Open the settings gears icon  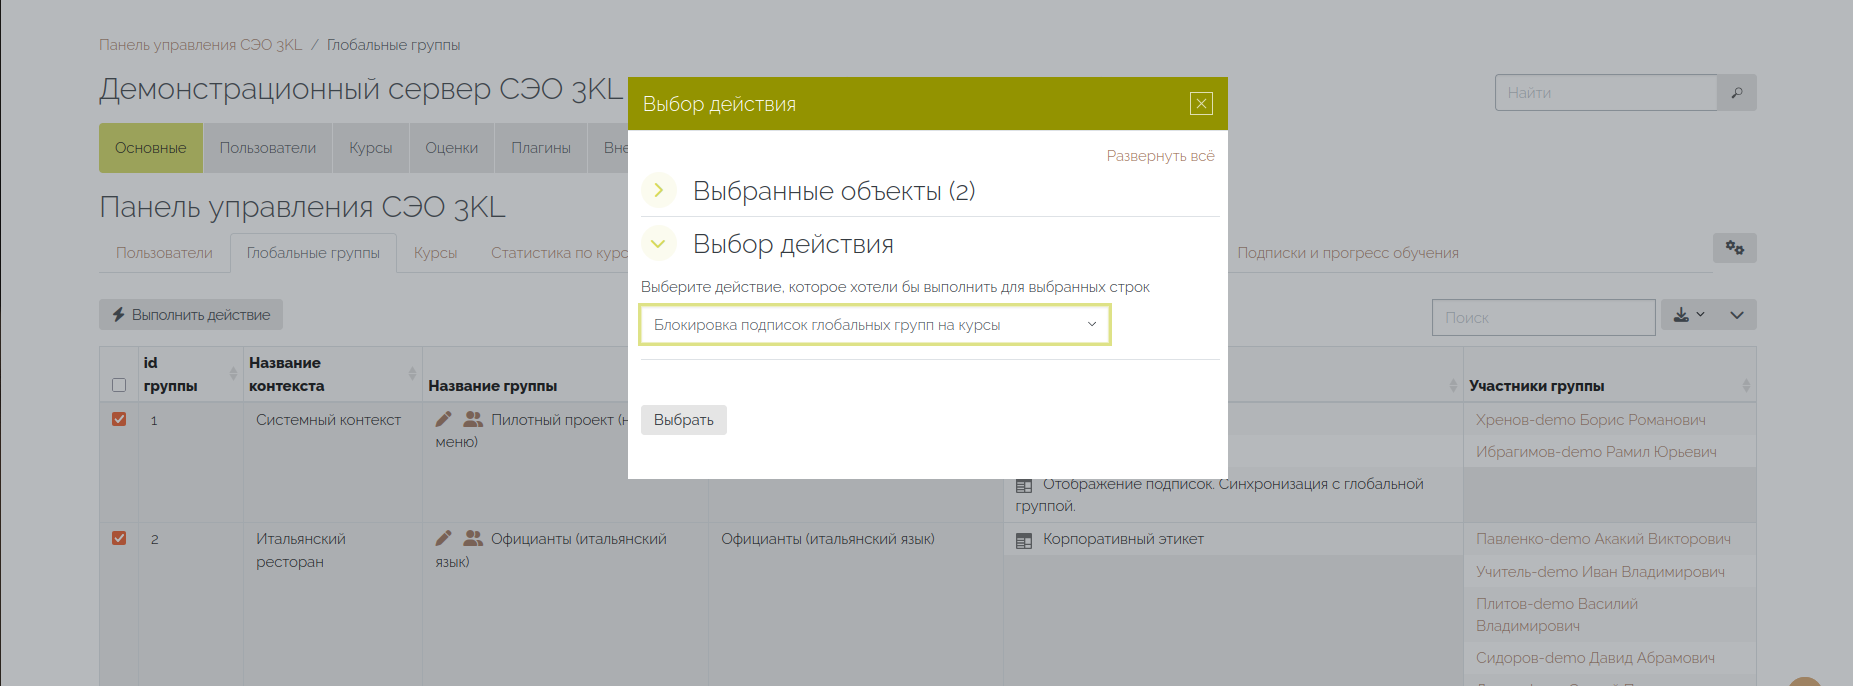click(1734, 248)
